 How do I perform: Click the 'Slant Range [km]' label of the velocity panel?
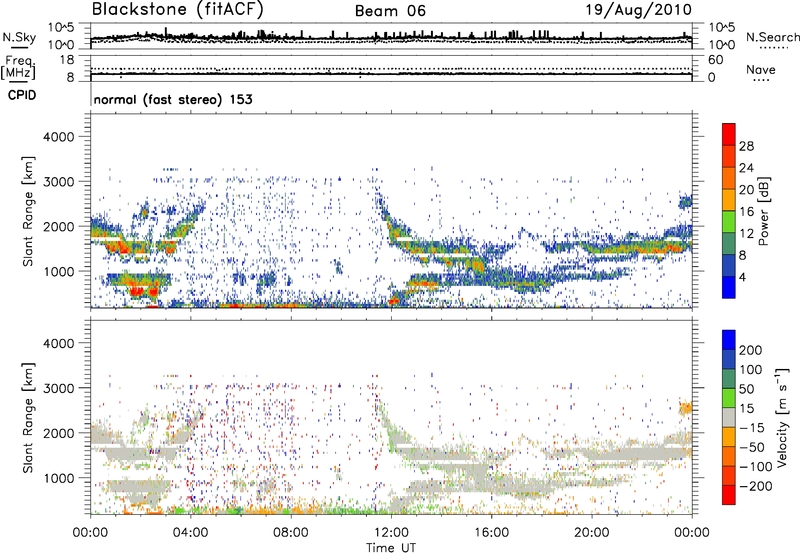coord(28,417)
